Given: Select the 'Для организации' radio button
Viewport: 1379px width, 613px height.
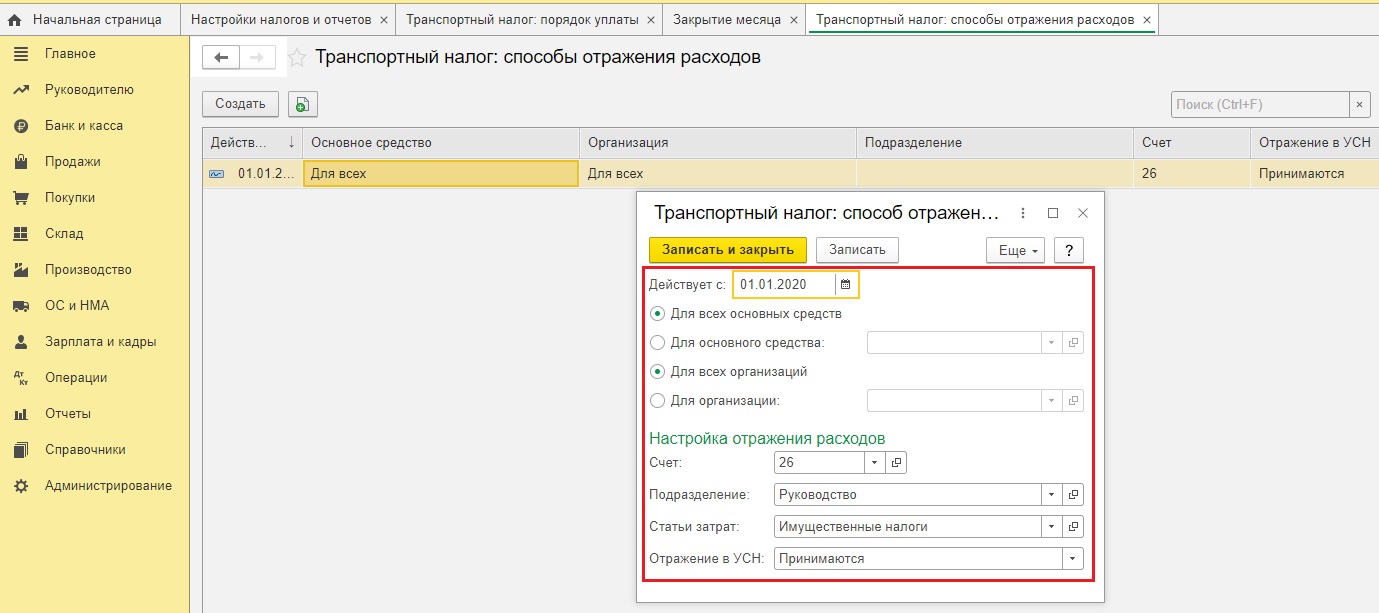Looking at the screenshot, I should (657, 401).
